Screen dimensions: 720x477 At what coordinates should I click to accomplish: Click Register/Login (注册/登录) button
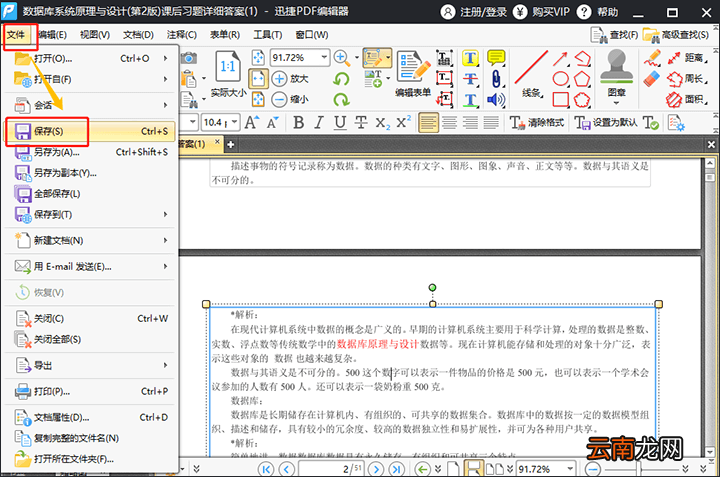473,12
